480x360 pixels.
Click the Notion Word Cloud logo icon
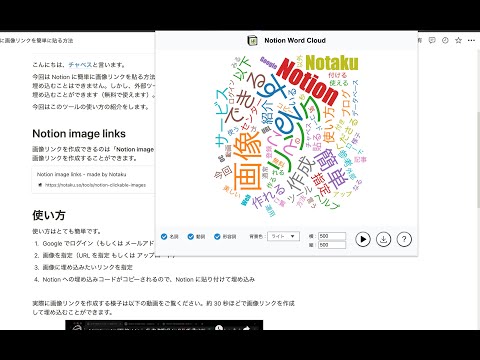(x=252, y=41)
